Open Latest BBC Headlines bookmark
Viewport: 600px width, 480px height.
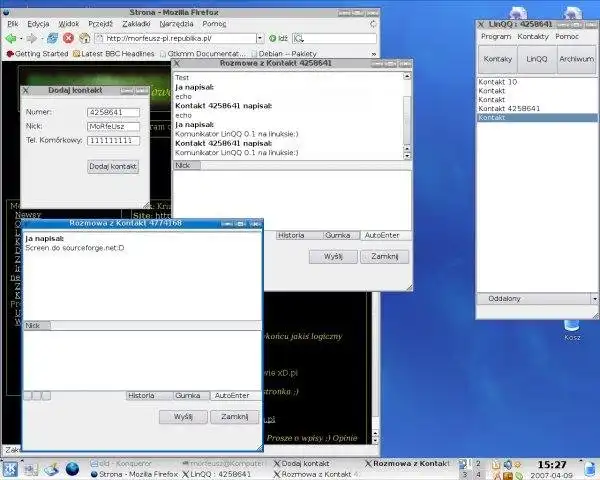(x=114, y=54)
